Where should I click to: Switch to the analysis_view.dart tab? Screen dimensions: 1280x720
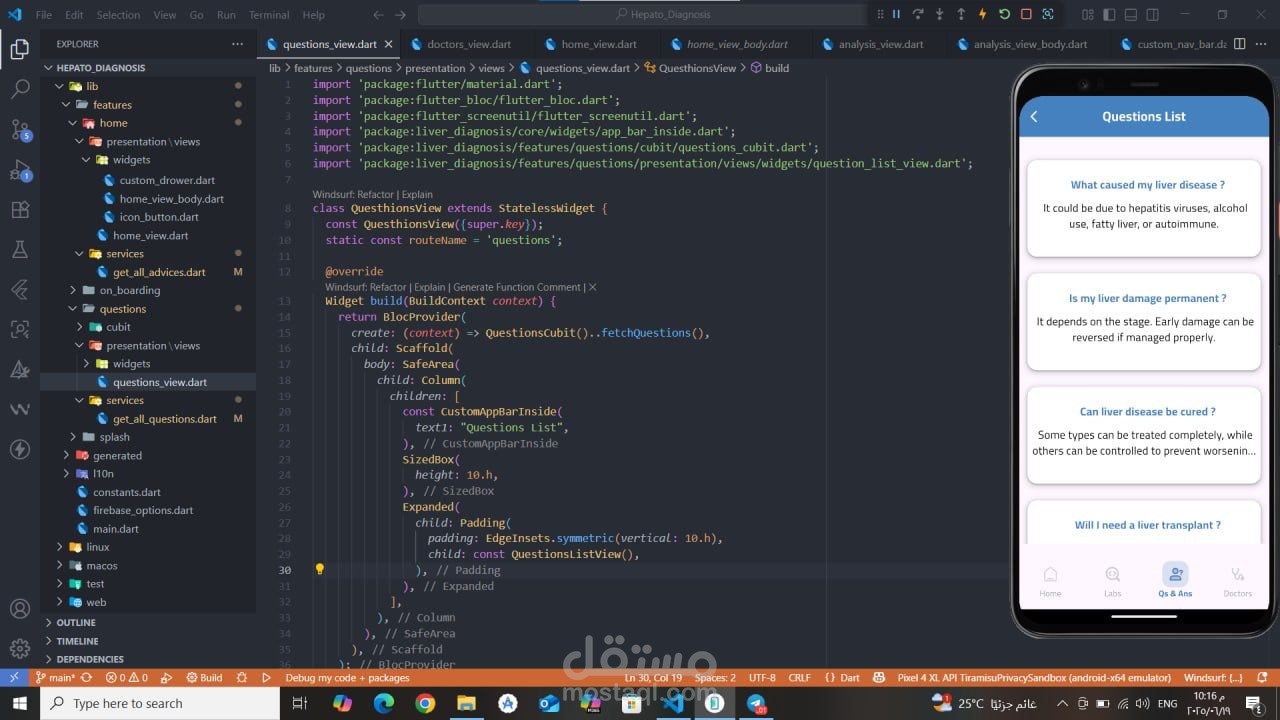[x=881, y=44]
